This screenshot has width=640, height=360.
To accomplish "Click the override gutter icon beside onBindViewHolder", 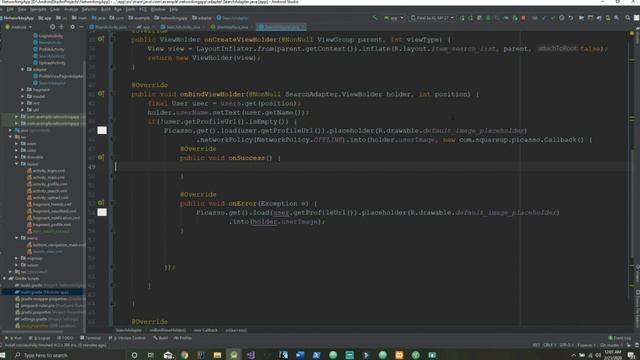I will [100, 94].
